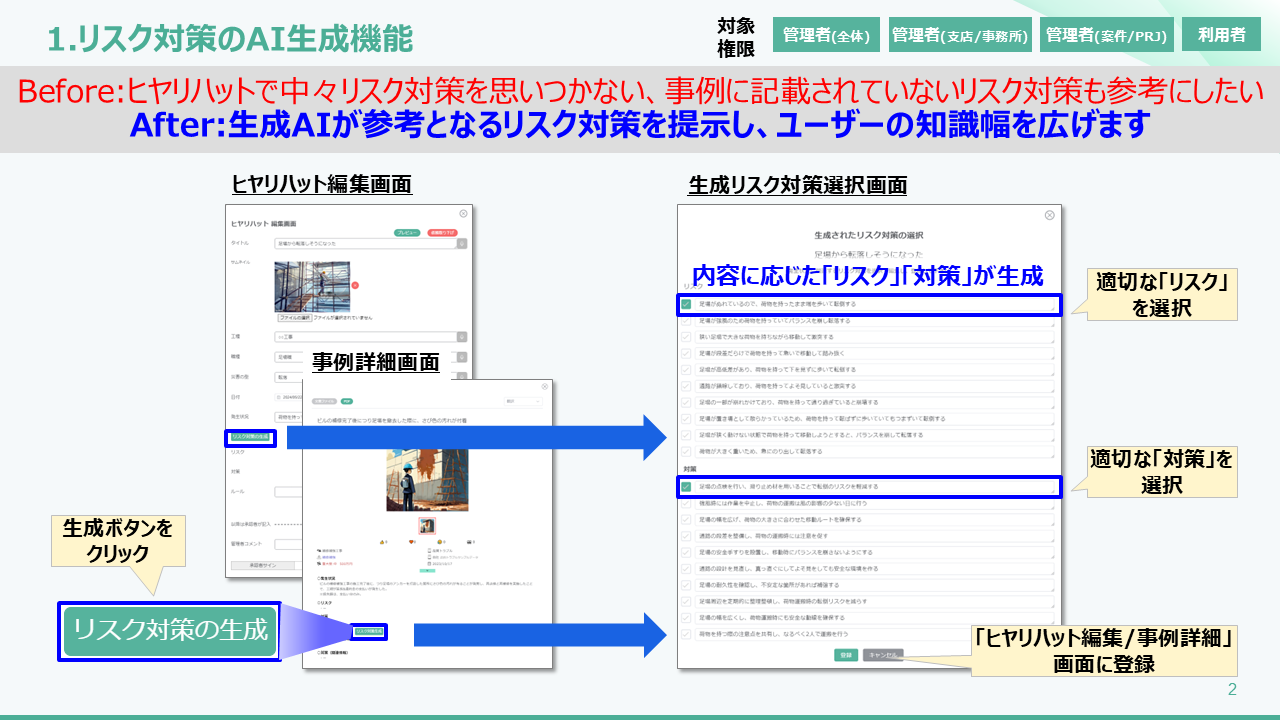
Task: Close the 生成されたリスク対策の選択 dialog
Action: tap(1049, 215)
